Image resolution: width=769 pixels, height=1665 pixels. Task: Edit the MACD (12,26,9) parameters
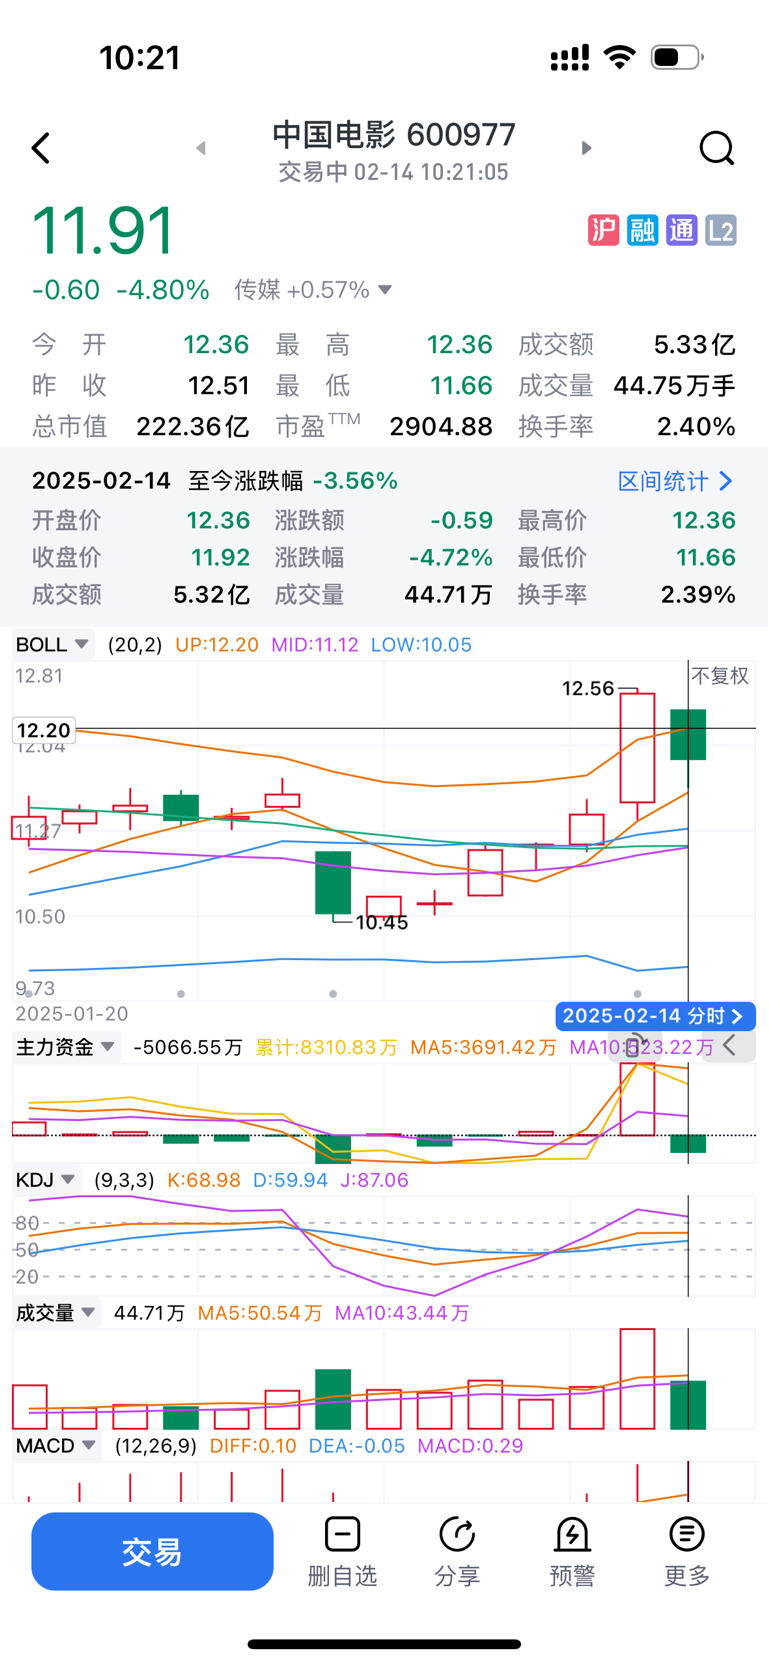(x=156, y=1446)
